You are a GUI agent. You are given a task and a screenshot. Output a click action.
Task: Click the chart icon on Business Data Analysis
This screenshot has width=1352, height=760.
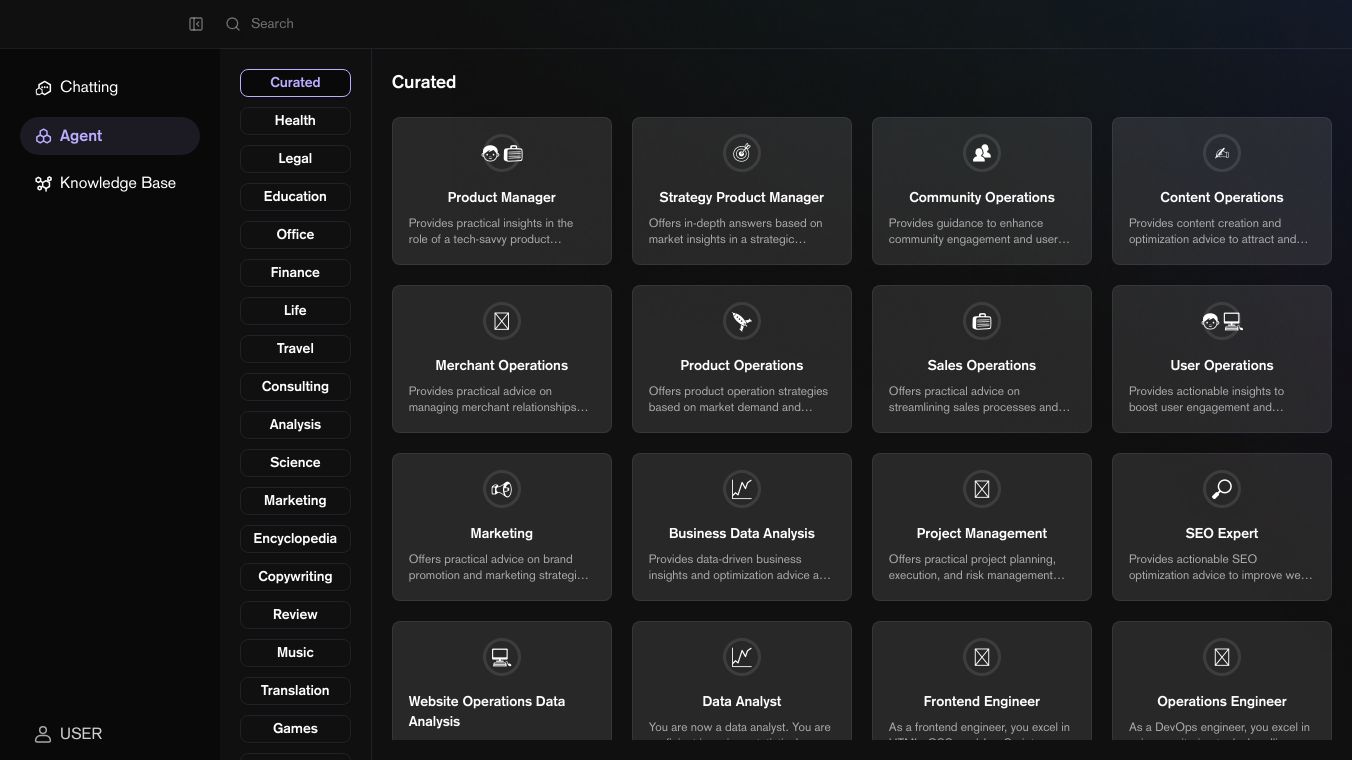pyautogui.click(x=741, y=489)
